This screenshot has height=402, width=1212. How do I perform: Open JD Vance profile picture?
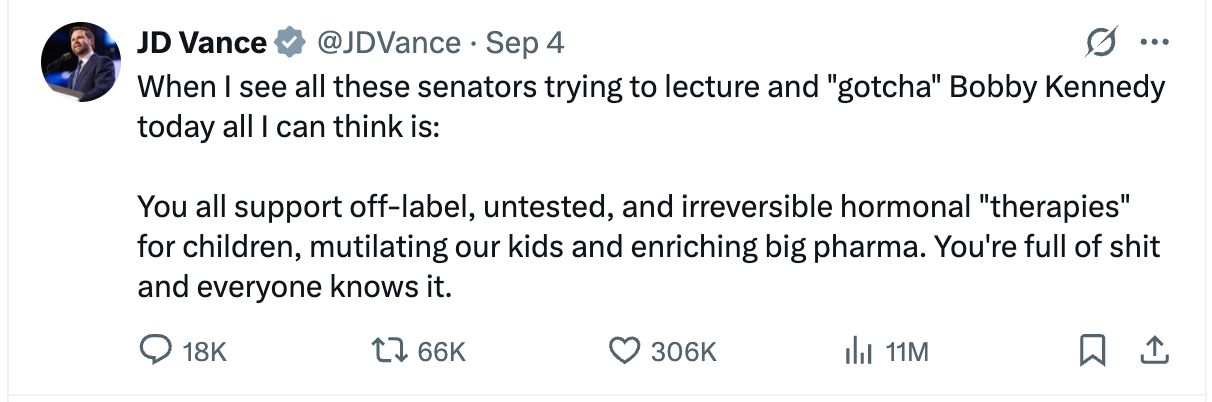point(79,61)
